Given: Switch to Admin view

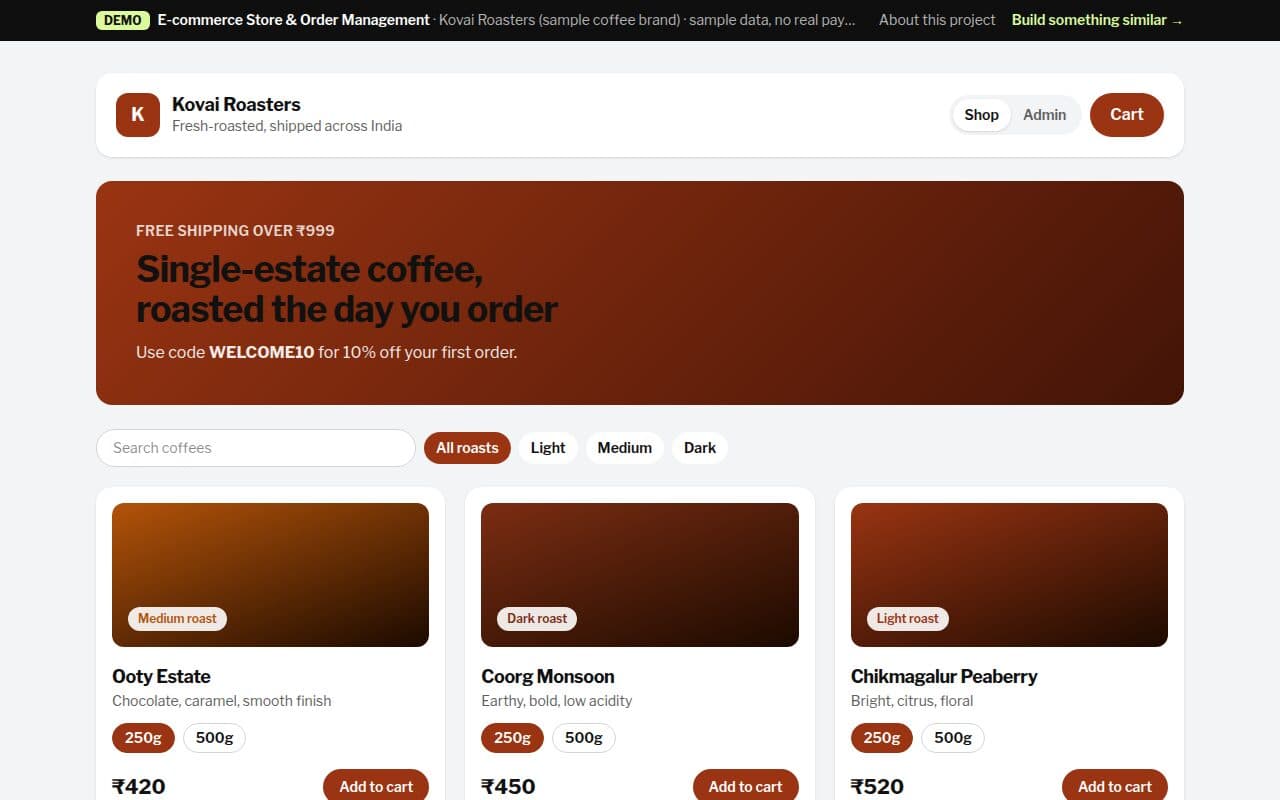Looking at the screenshot, I should coord(1044,115).
